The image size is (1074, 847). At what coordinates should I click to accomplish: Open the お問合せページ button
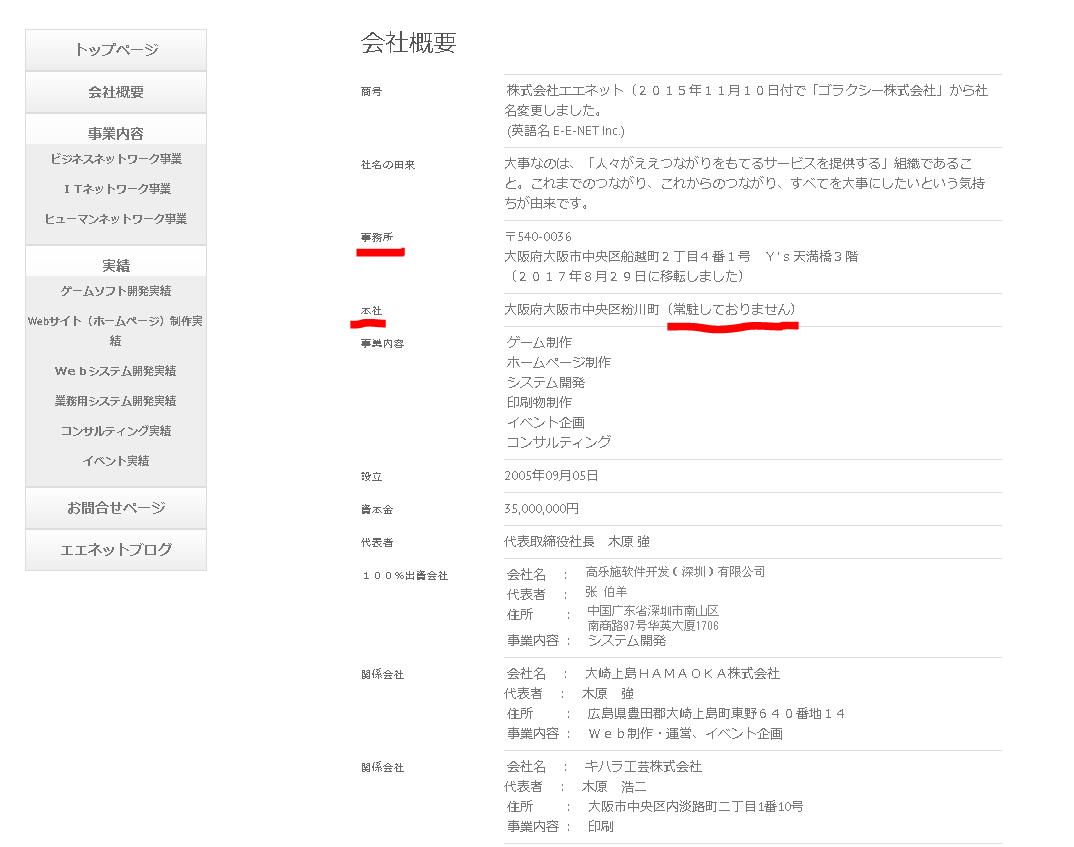pyautogui.click(x=116, y=508)
